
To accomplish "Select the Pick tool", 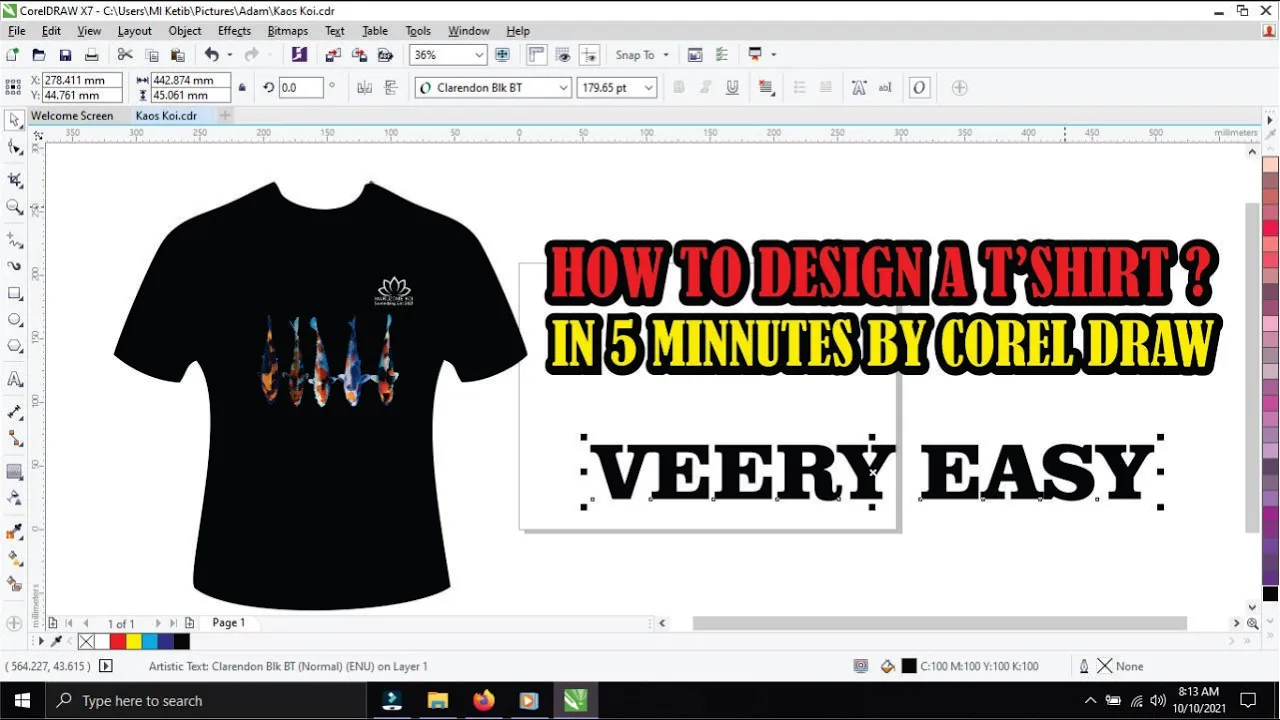I will [x=15, y=120].
